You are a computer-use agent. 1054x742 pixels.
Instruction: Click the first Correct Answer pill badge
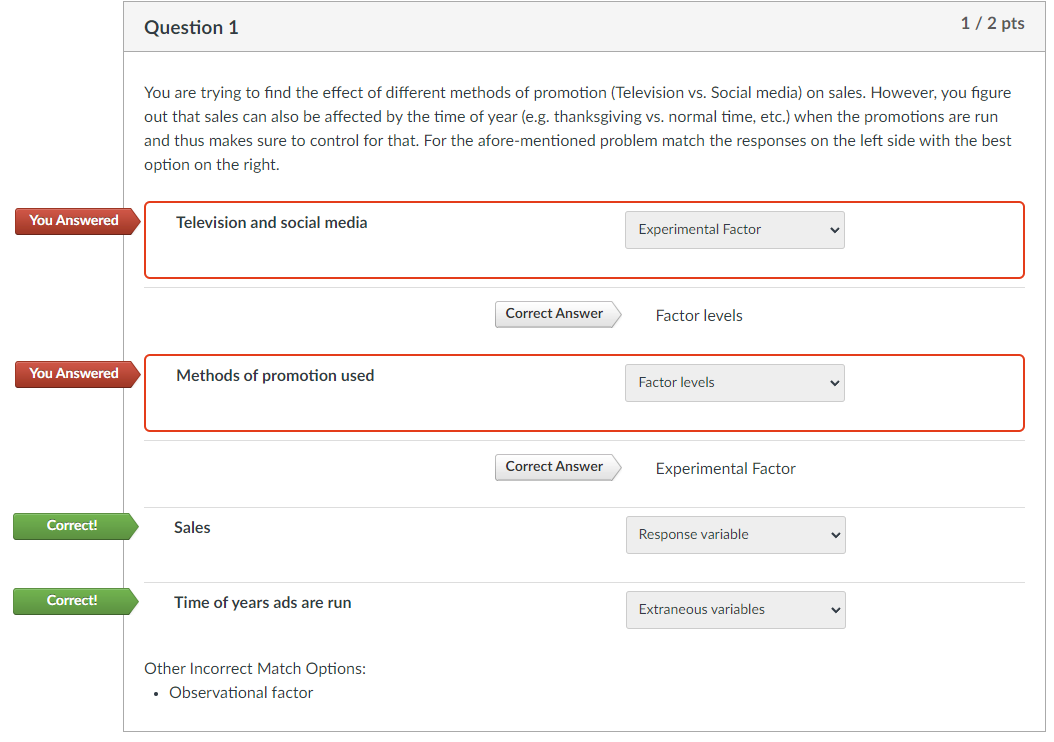point(554,313)
